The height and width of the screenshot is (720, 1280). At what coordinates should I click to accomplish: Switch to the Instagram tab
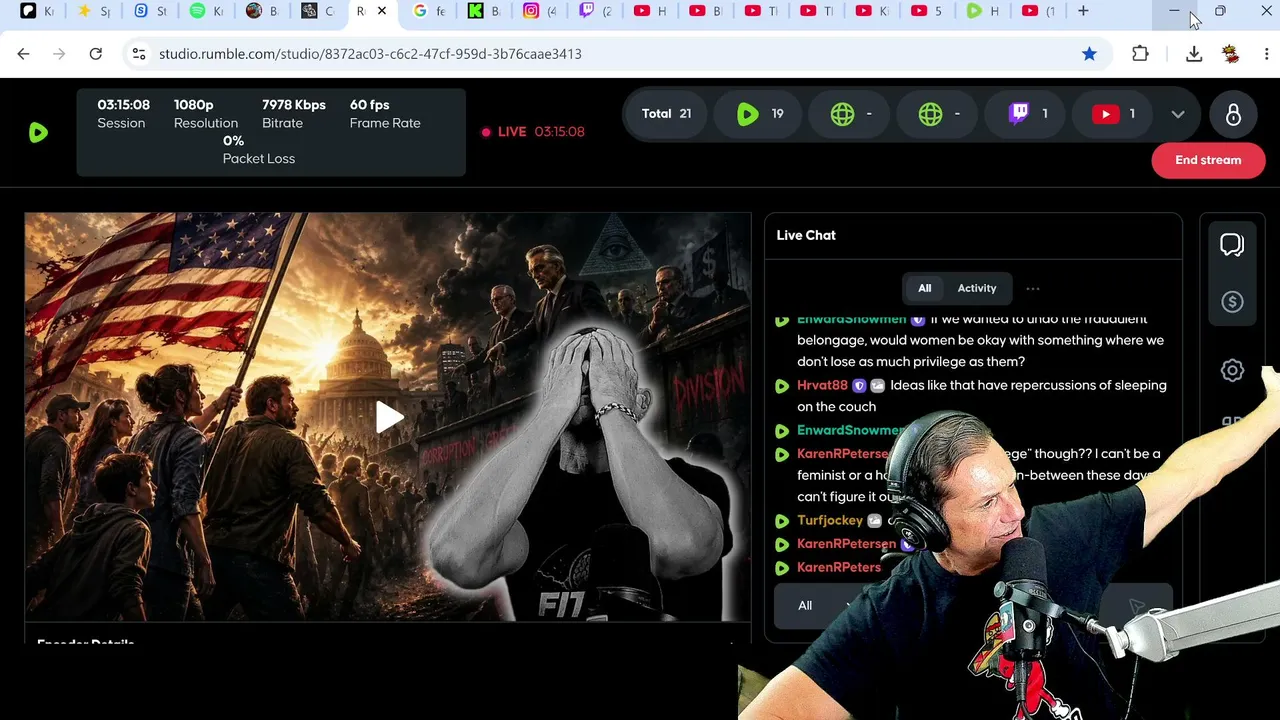(x=541, y=11)
